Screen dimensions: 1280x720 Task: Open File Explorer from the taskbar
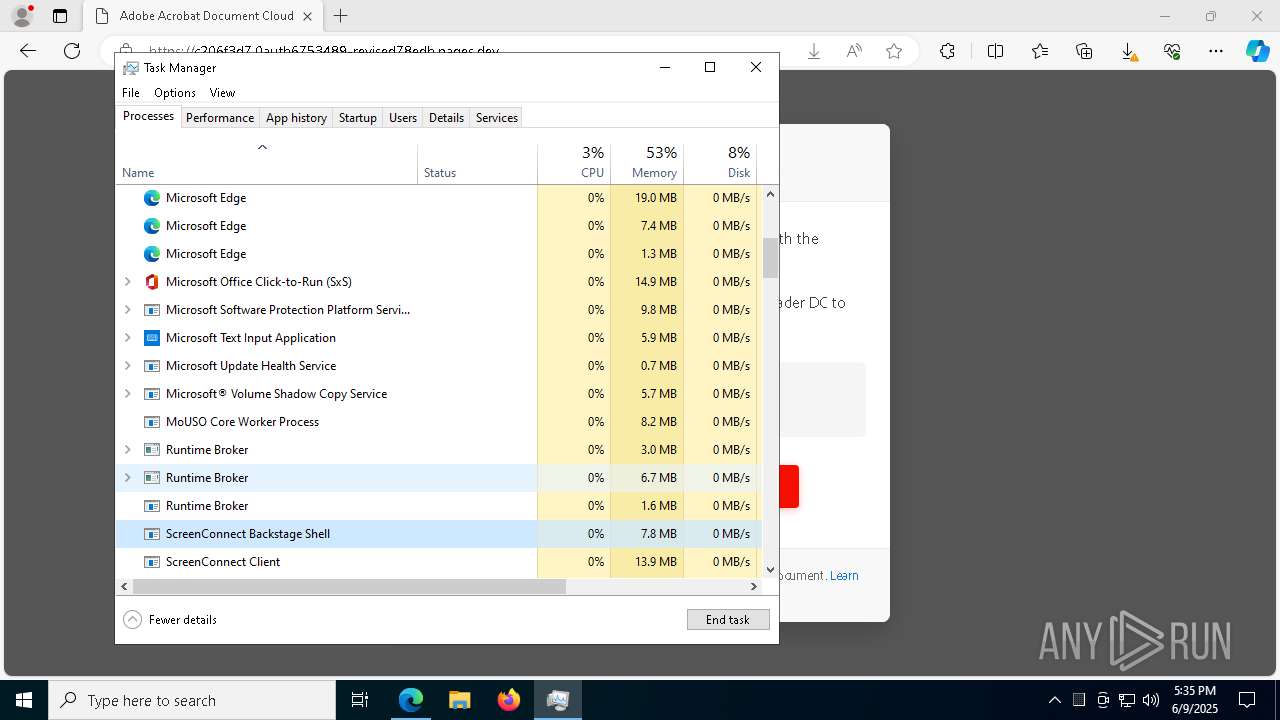point(460,700)
